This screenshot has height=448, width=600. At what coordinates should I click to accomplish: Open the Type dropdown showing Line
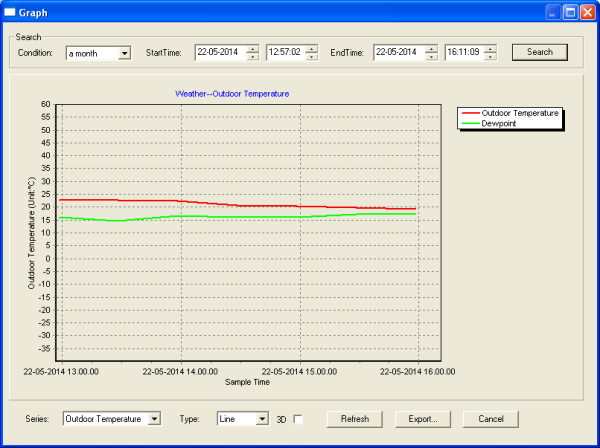click(243, 419)
